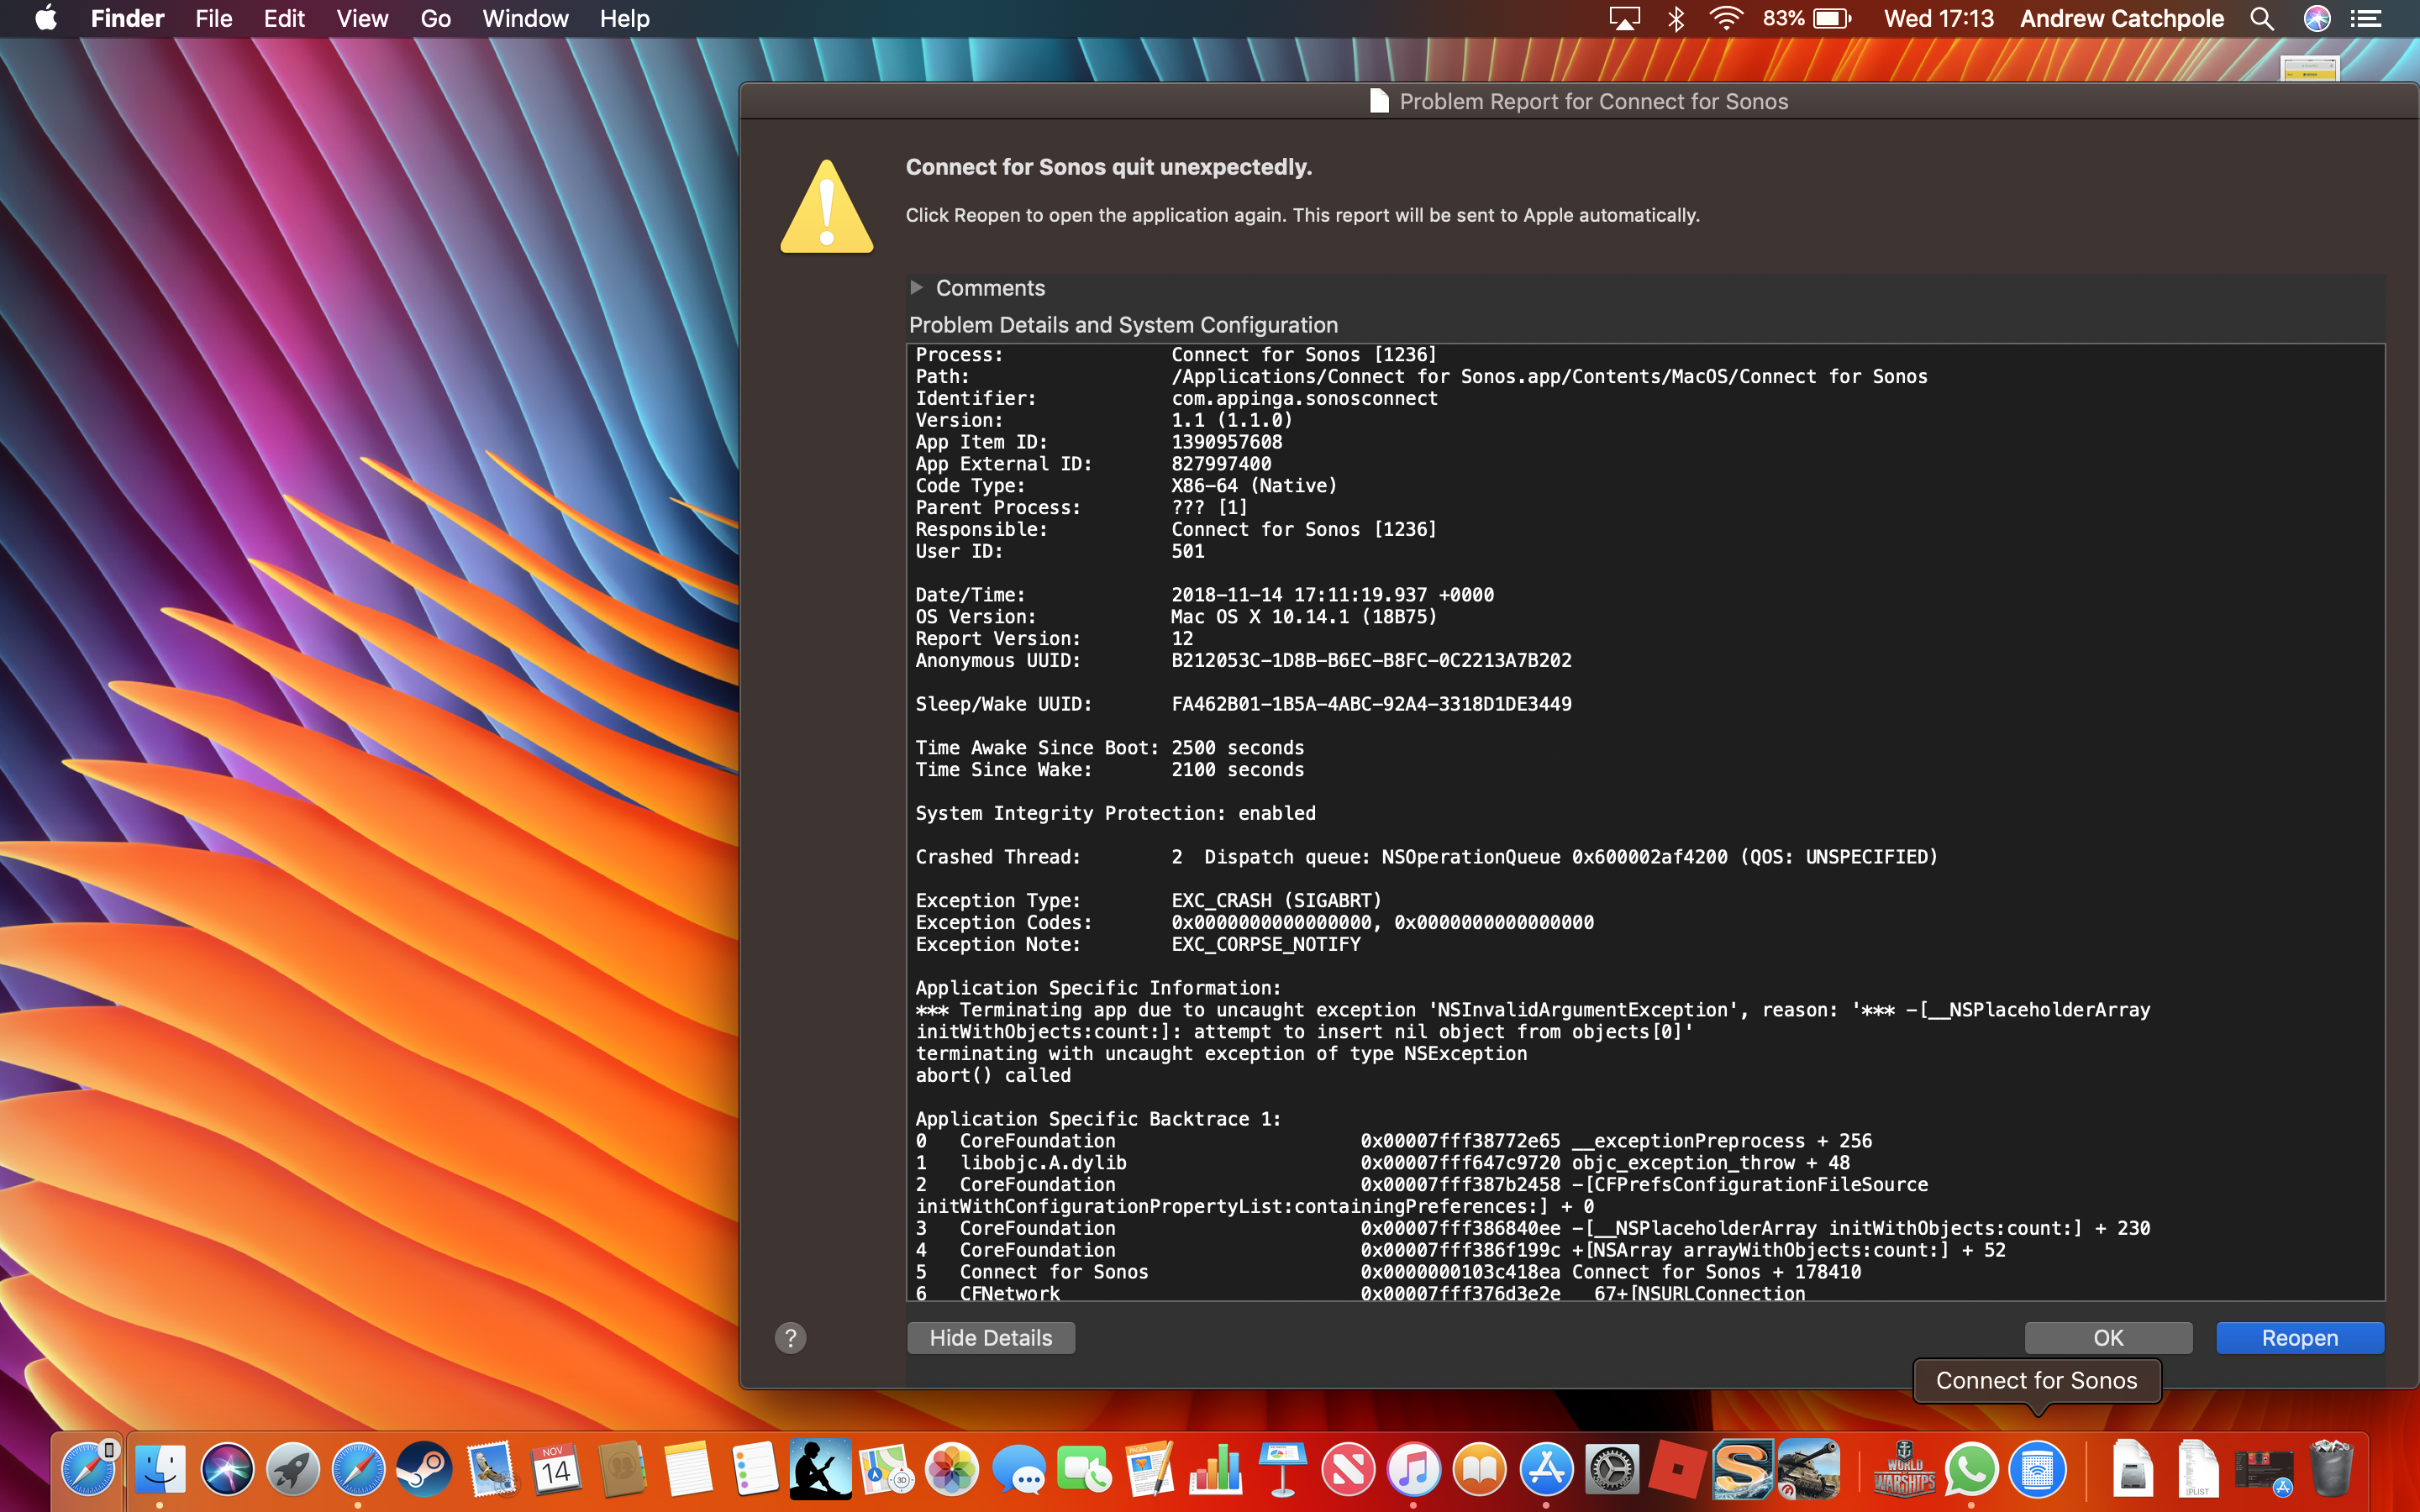Viewport: 2420px width, 1512px height.
Task: Click the Bluetooth status icon
Action: 1677,18
